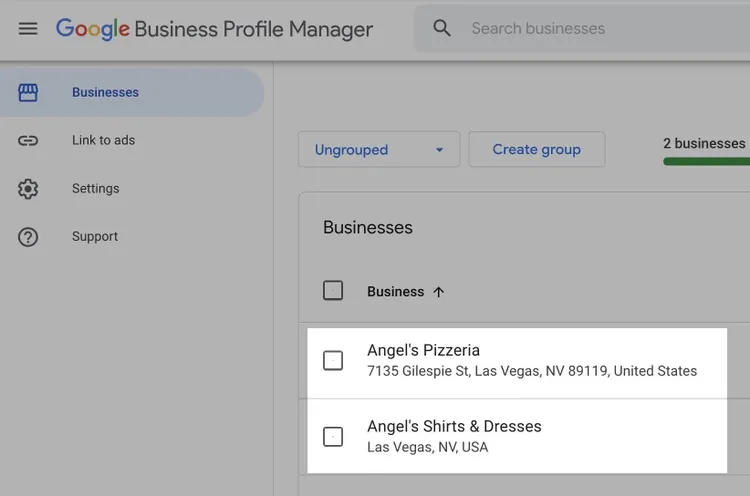Expand the Ungrouped dropdown

[x=379, y=149]
